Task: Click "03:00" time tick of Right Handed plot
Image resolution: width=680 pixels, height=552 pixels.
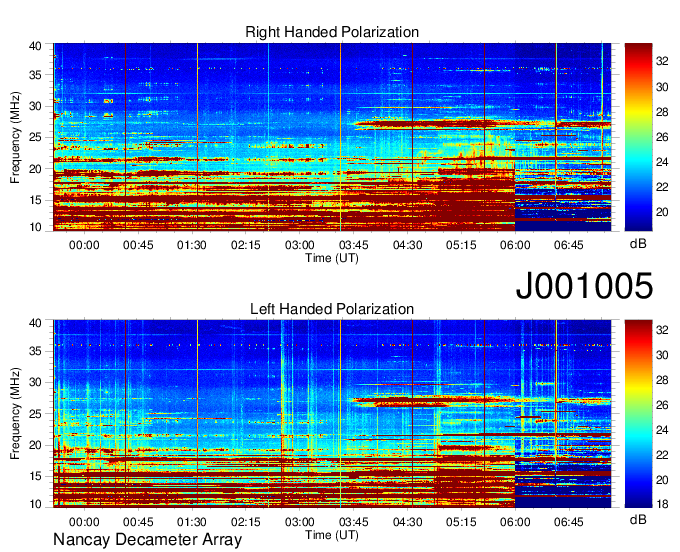Action: (300, 245)
